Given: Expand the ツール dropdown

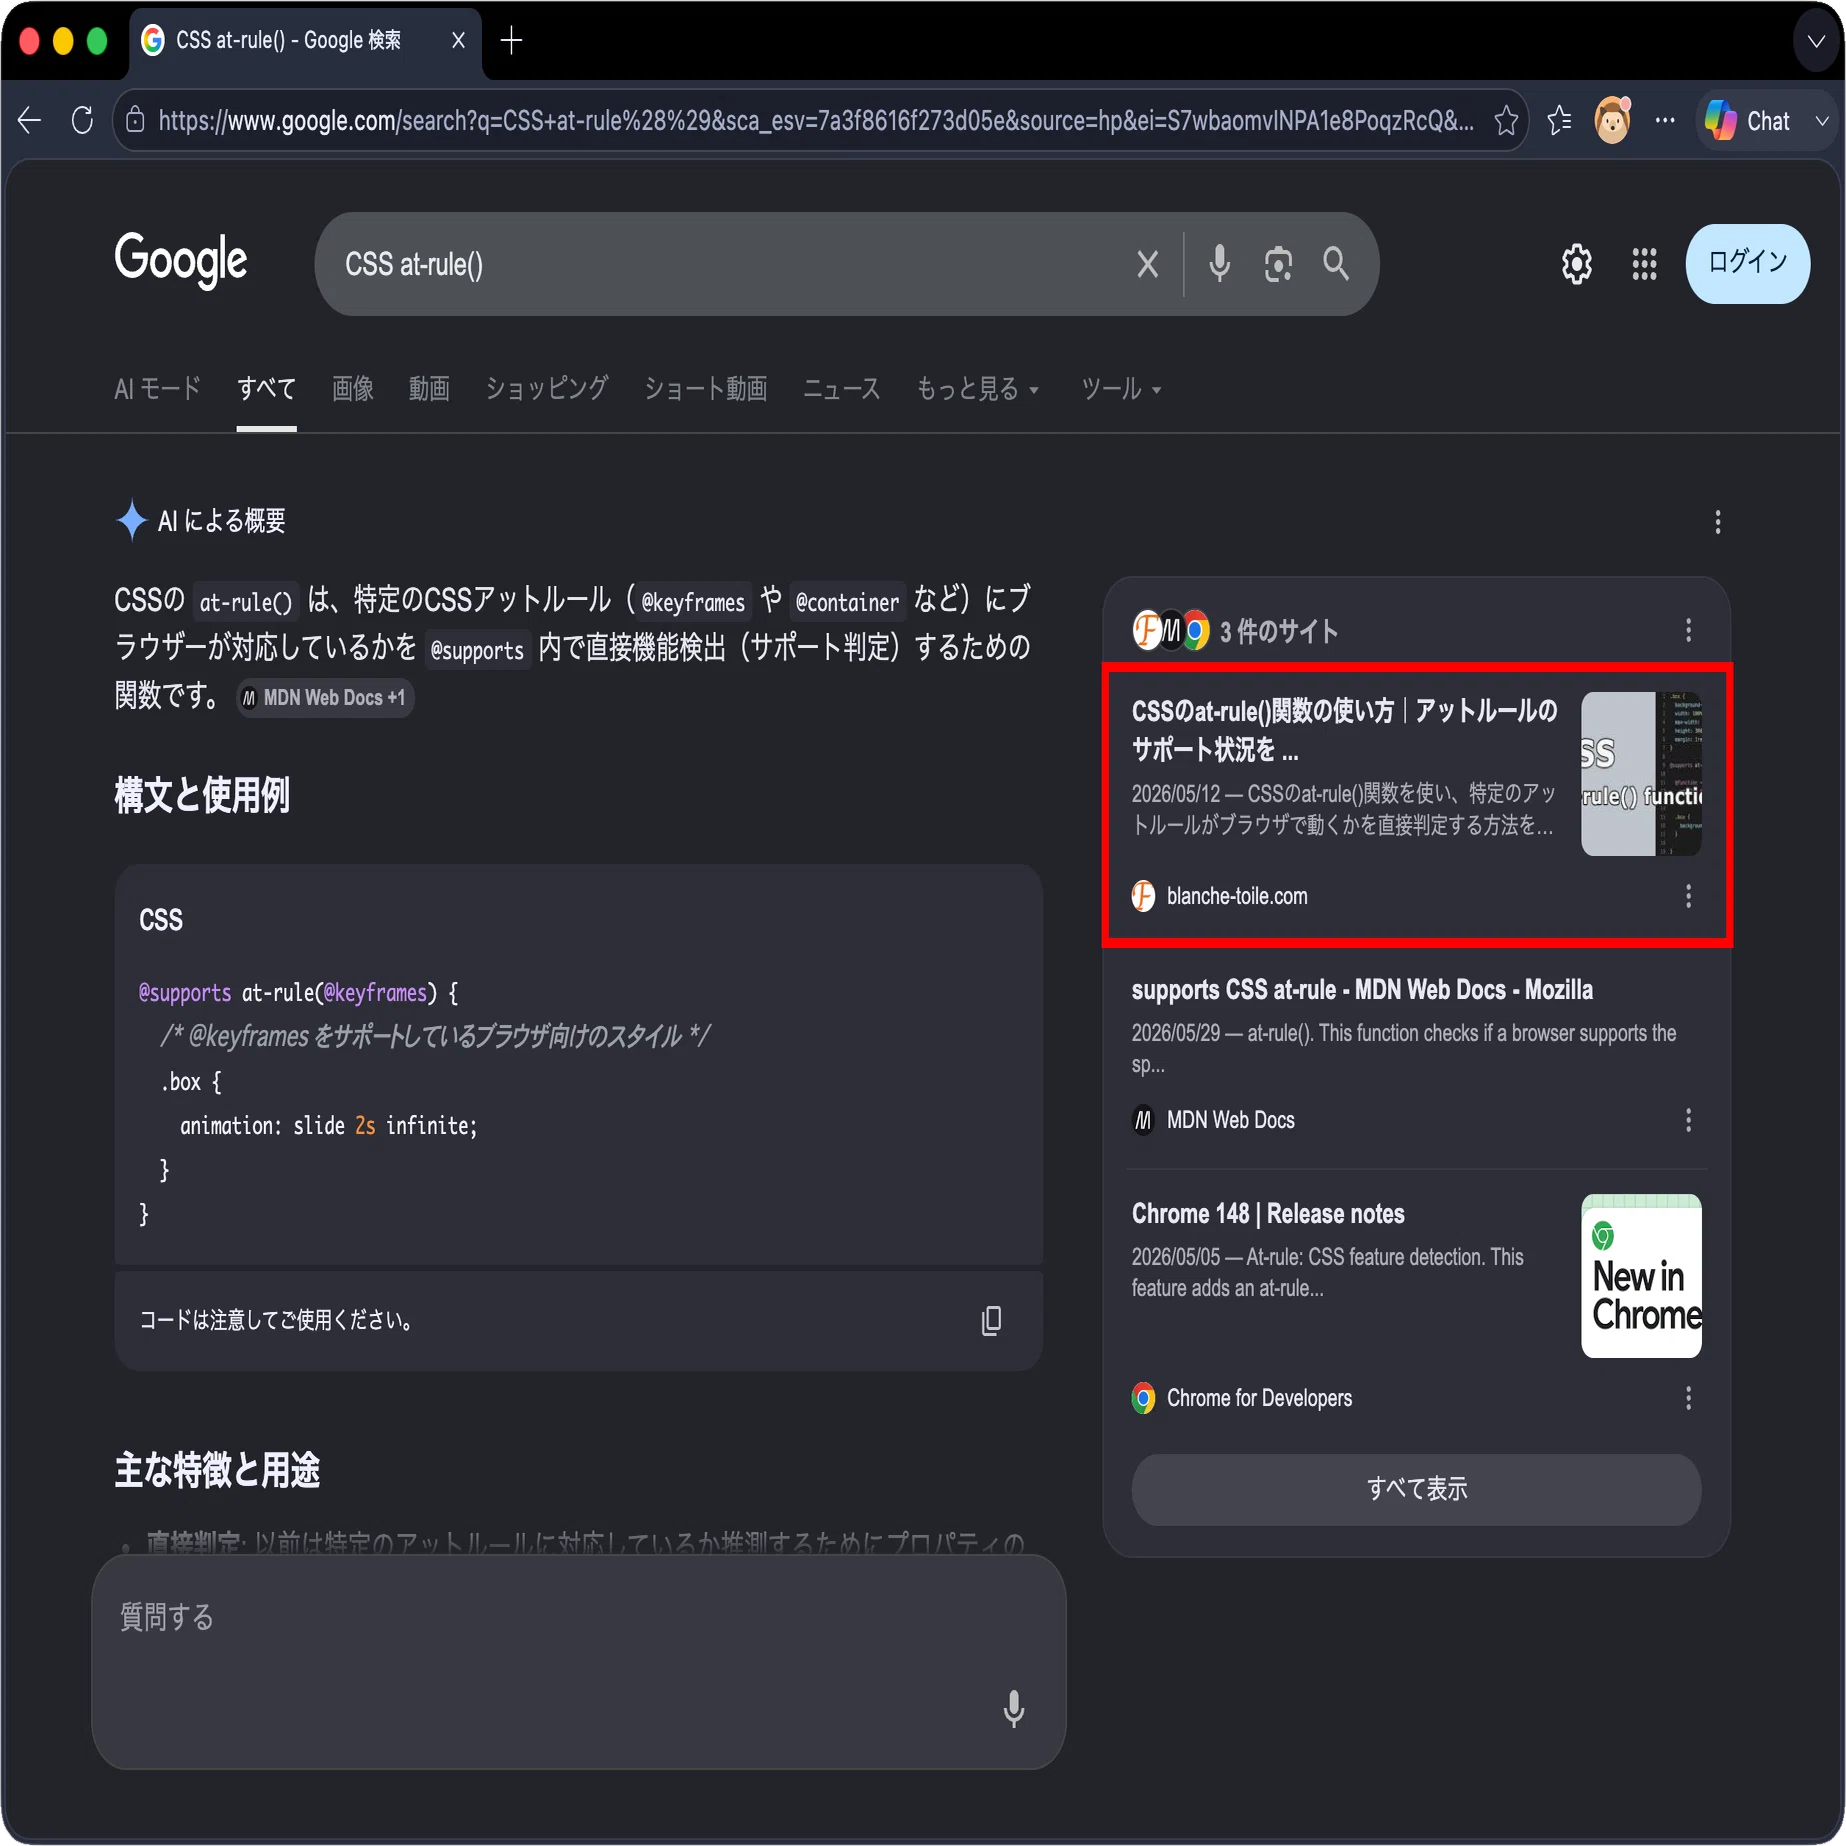Looking at the screenshot, I should click(x=1120, y=389).
